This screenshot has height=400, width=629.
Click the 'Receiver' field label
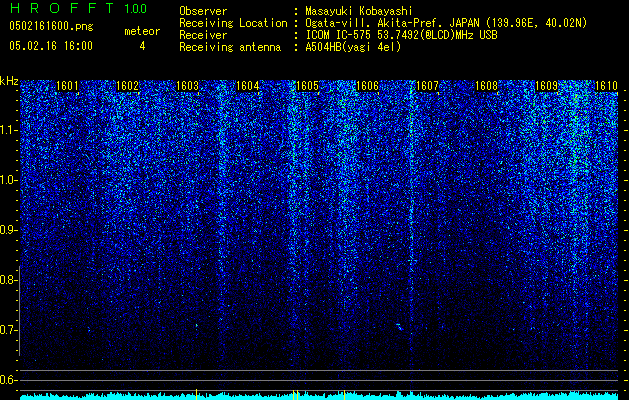[x=203, y=35]
